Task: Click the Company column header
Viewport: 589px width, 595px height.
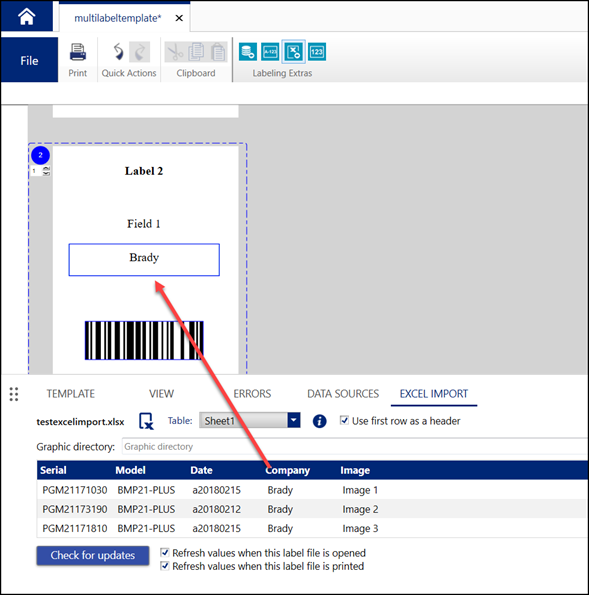Action: 287,471
